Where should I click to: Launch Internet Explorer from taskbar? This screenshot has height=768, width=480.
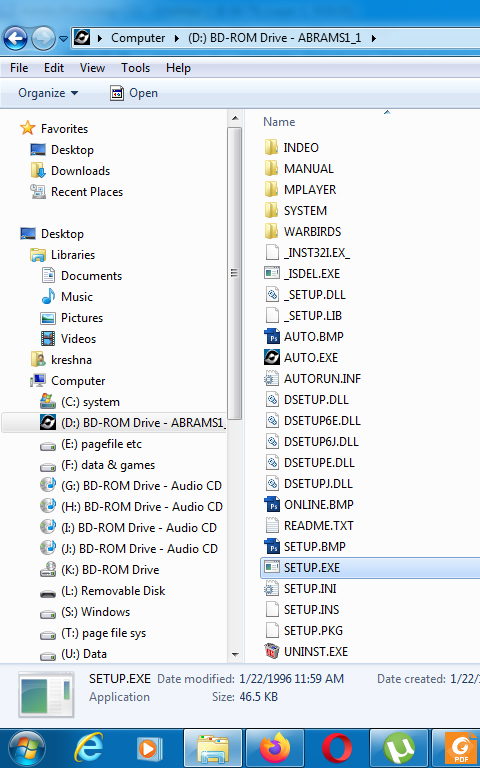point(89,748)
